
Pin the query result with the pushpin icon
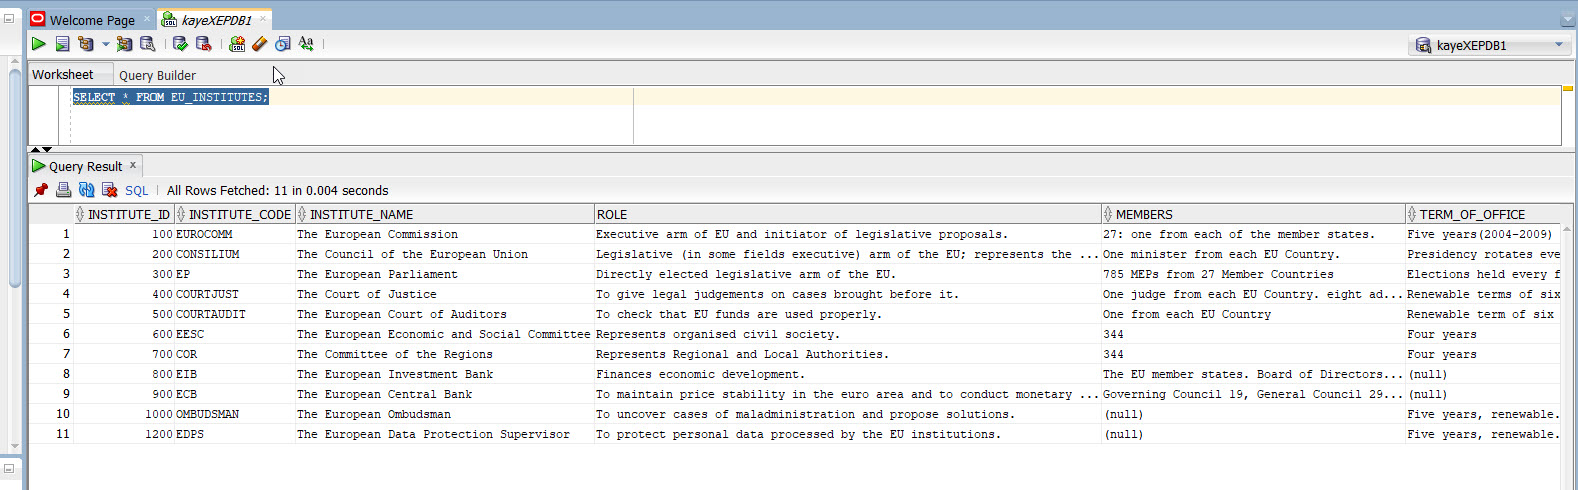coord(41,190)
